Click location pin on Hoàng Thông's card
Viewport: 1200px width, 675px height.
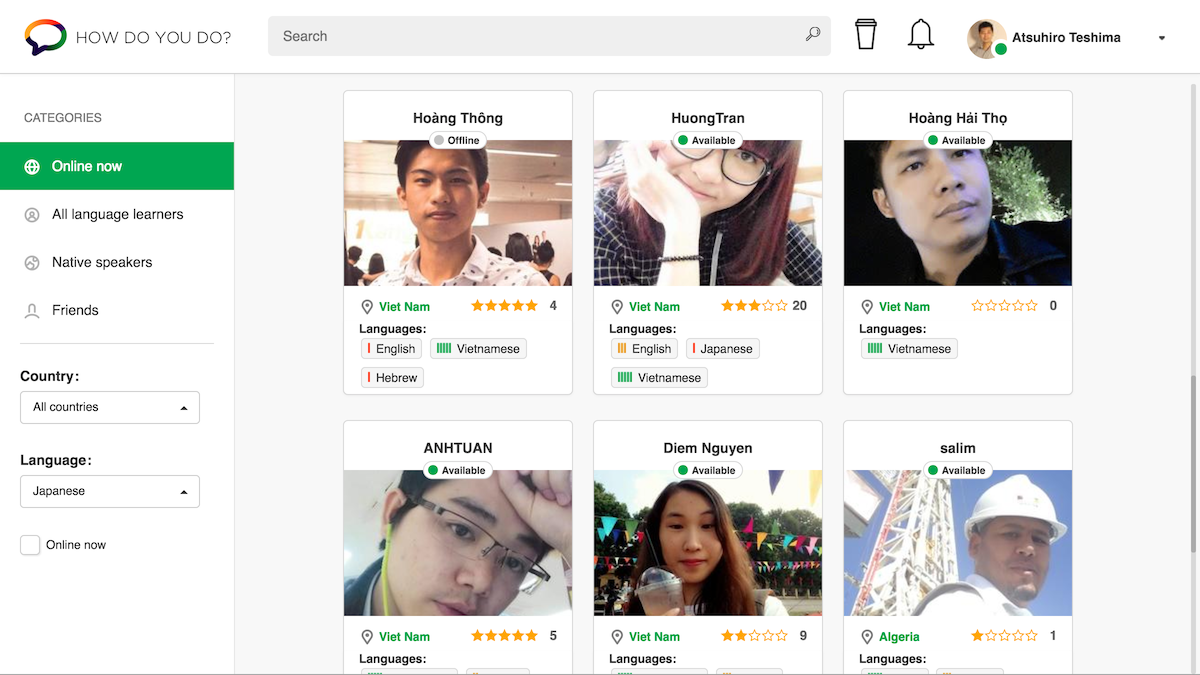[367, 307]
